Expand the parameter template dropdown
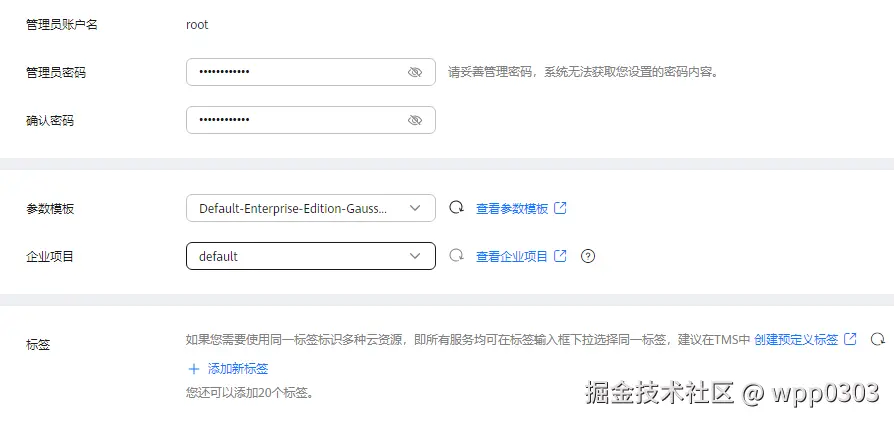The width and height of the screenshot is (894, 422). (x=415, y=208)
